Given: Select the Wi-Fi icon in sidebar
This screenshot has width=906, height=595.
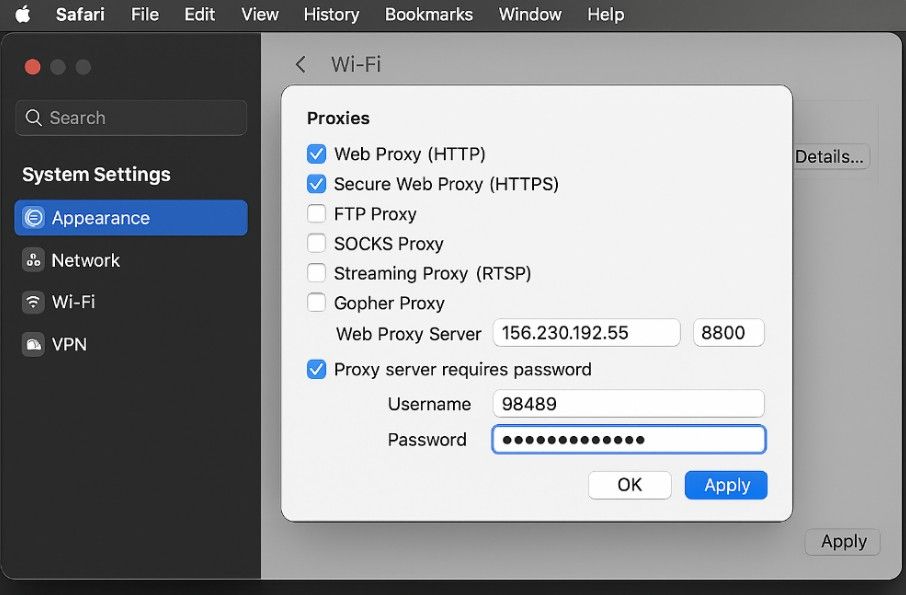Looking at the screenshot, I should tap(34, 302).
